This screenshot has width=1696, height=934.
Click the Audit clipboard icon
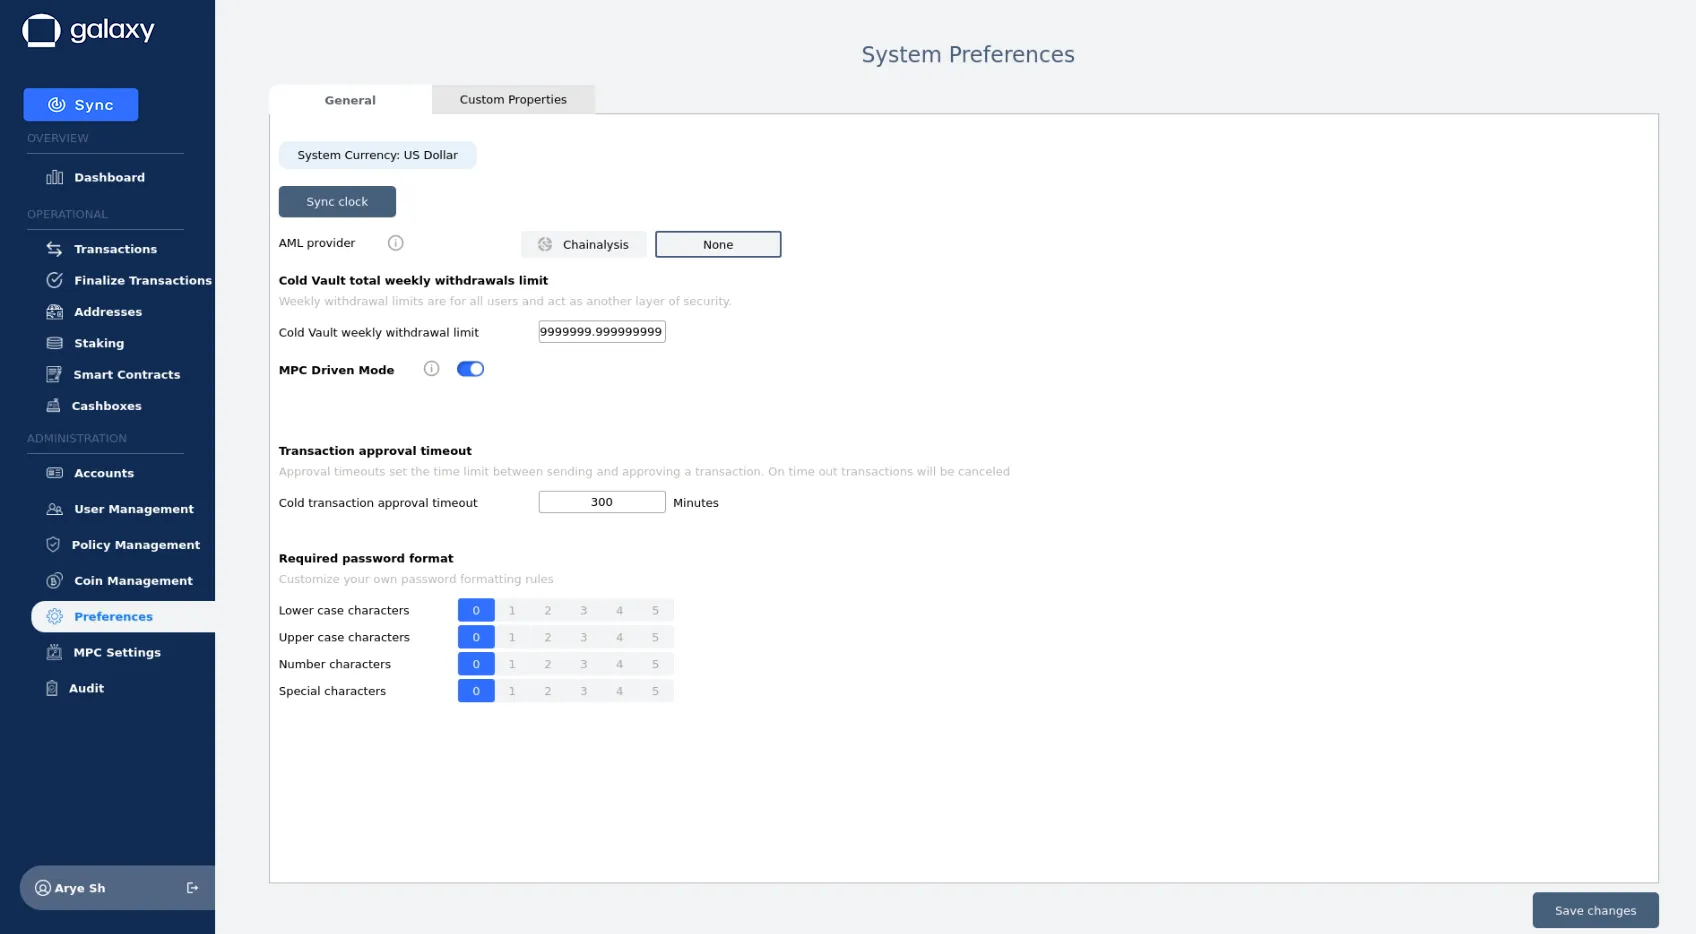point(52,688)
